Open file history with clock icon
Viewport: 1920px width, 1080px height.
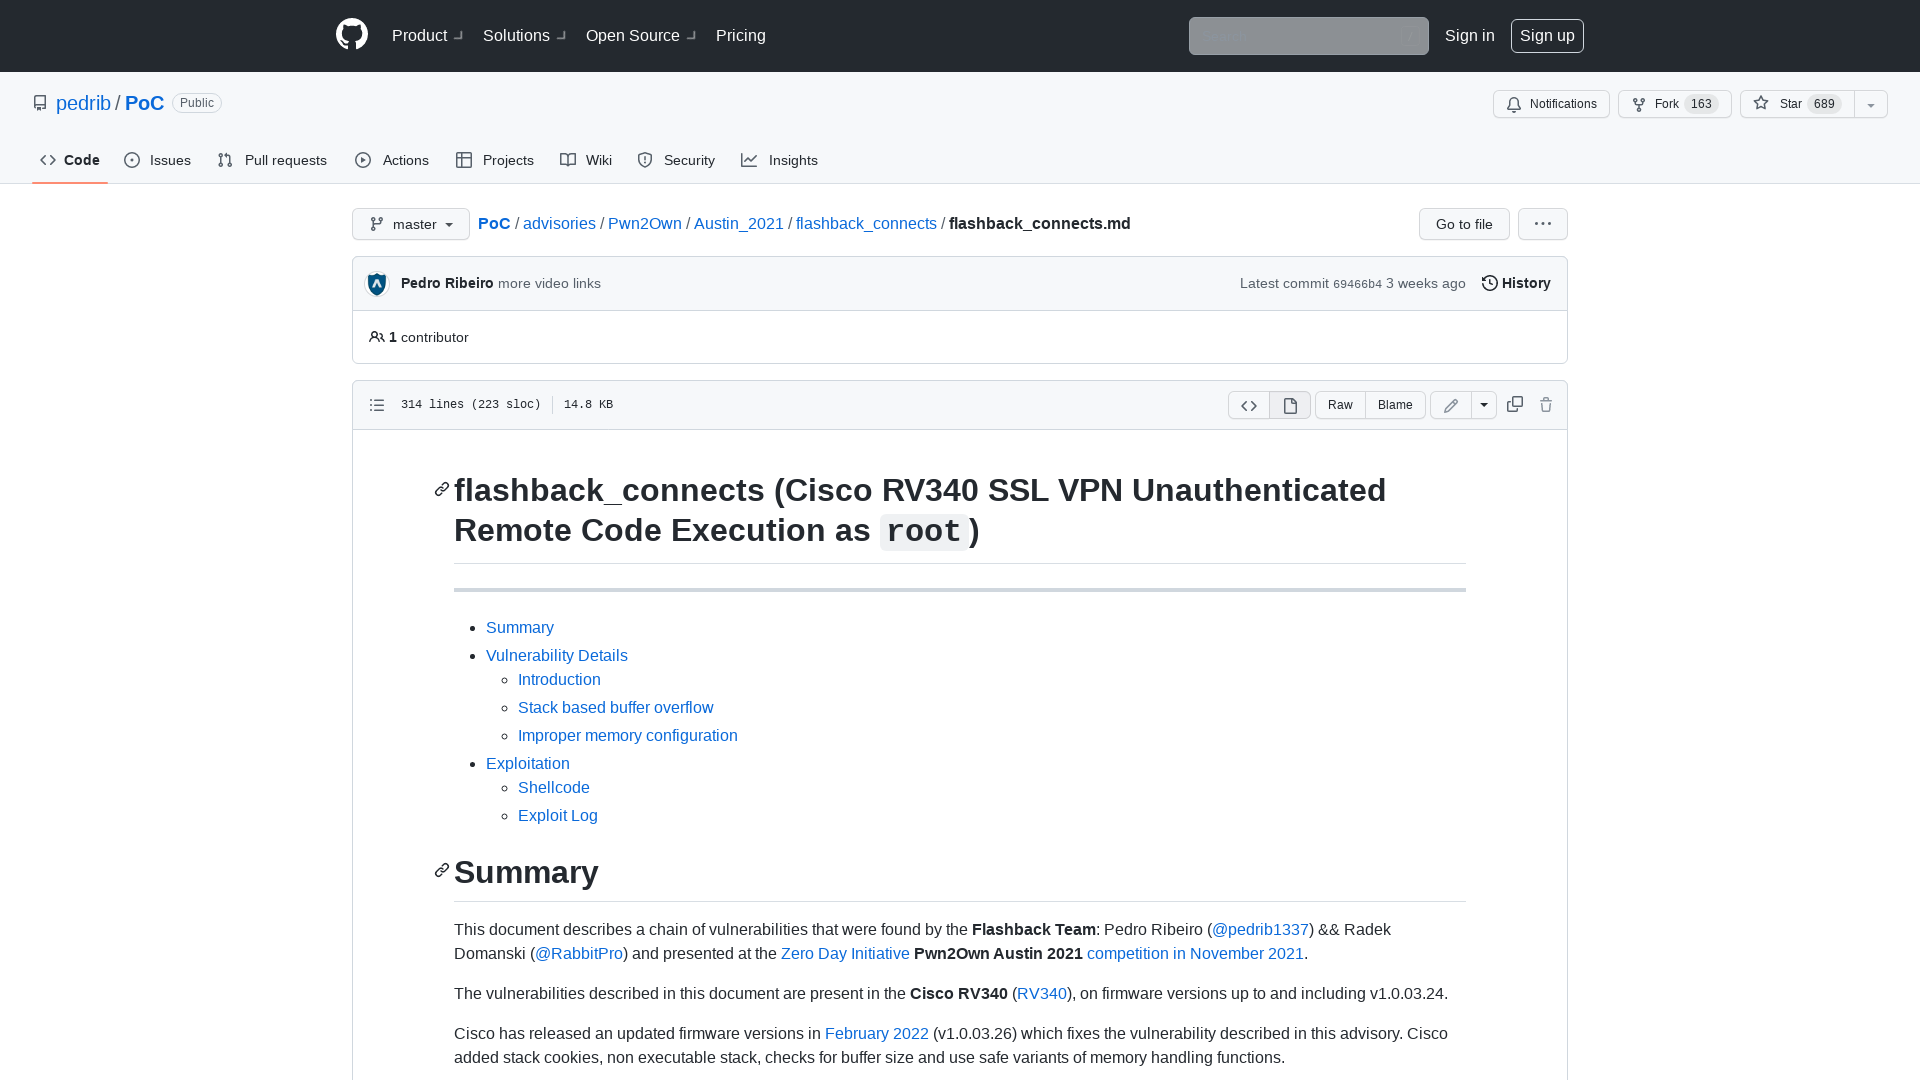tap(1516, 283)
